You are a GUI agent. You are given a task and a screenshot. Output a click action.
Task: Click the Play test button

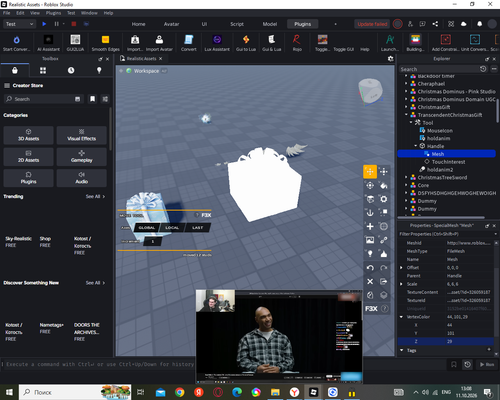click(x=44, y=24)
